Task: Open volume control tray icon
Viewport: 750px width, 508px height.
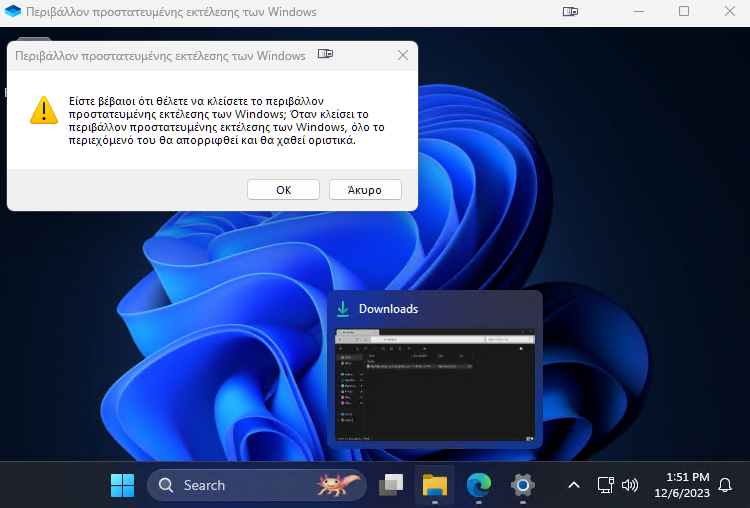Action: [x=629, y=485]
